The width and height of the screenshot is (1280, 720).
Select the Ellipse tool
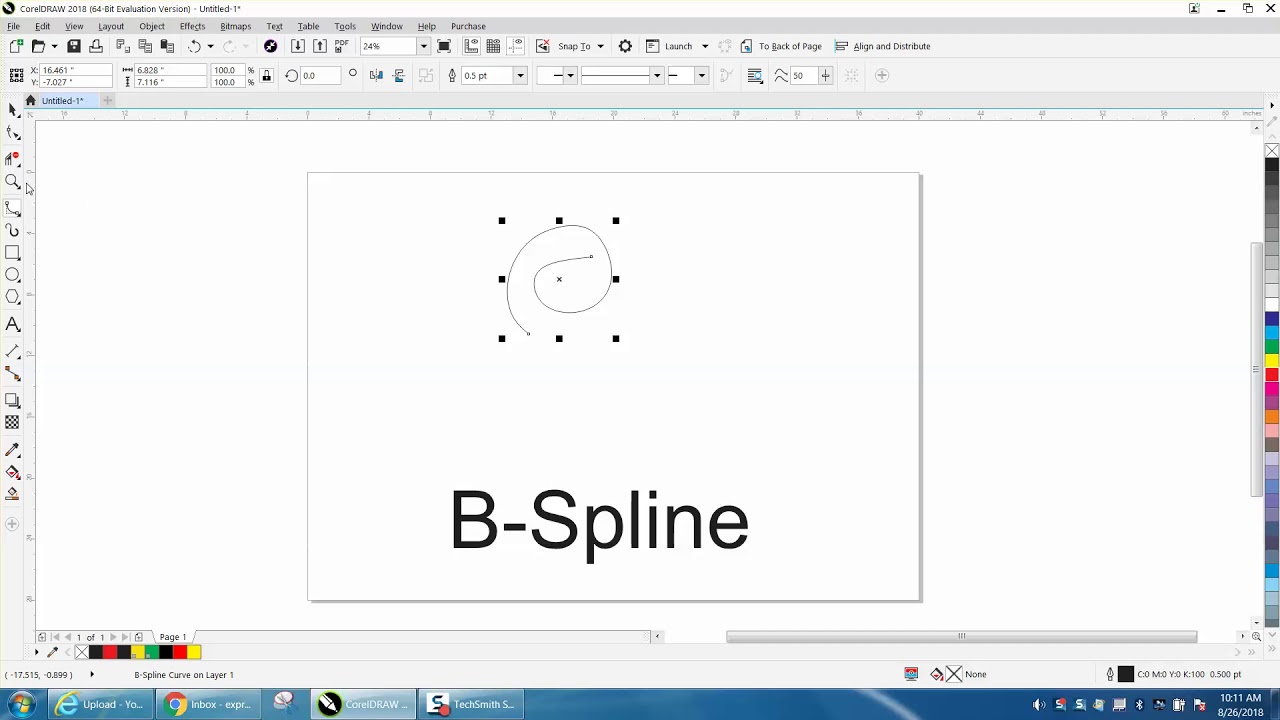13,275
